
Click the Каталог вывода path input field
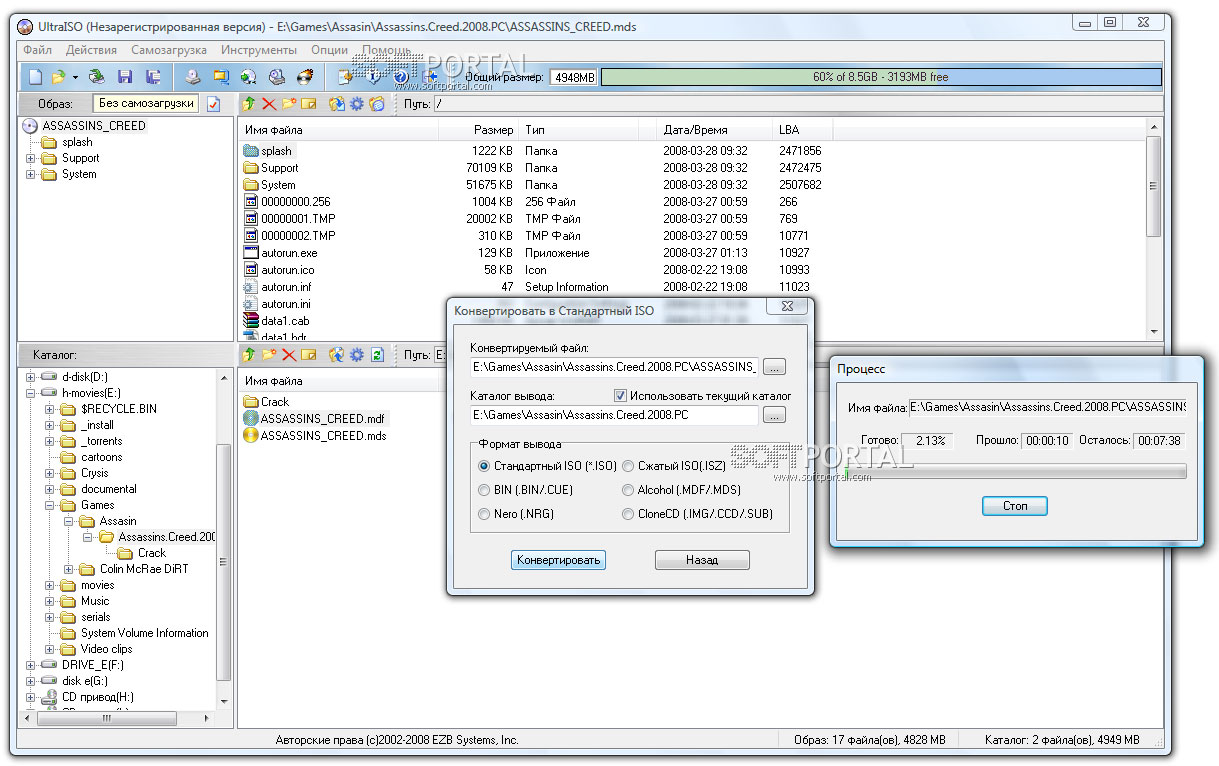point(614,415)
